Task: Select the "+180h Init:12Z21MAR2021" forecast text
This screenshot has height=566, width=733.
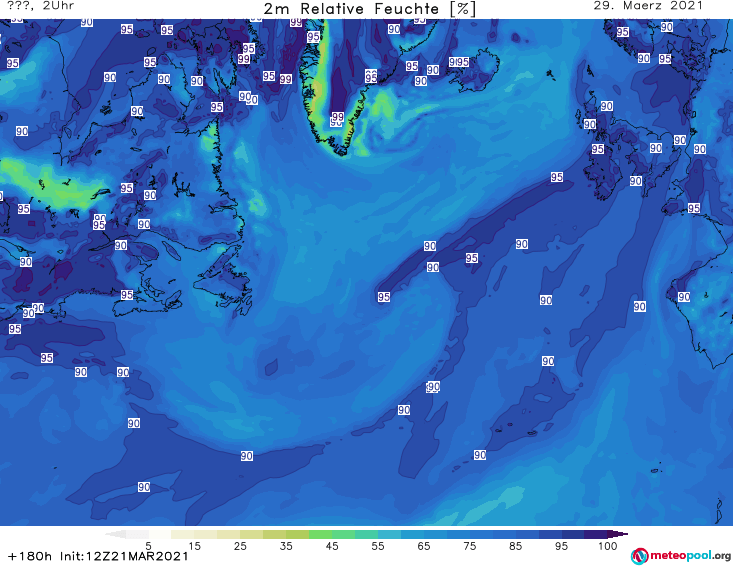Action: pyautogui.click(x=98, y=556)
